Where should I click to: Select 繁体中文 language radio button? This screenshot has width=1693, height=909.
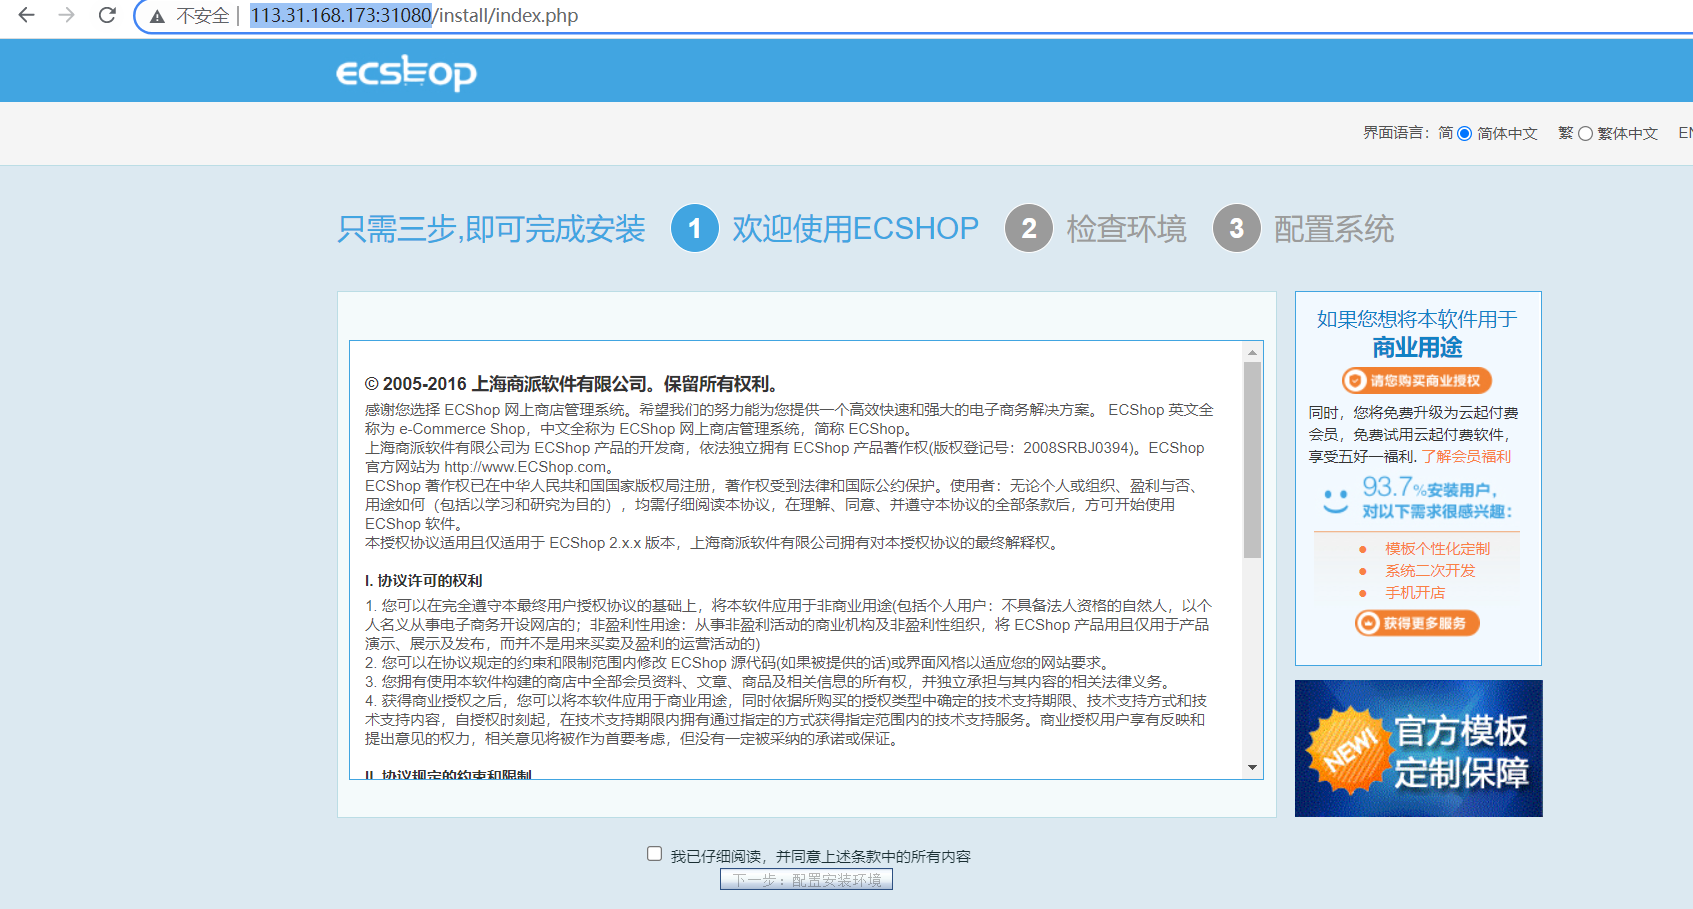pos(1585,133)
